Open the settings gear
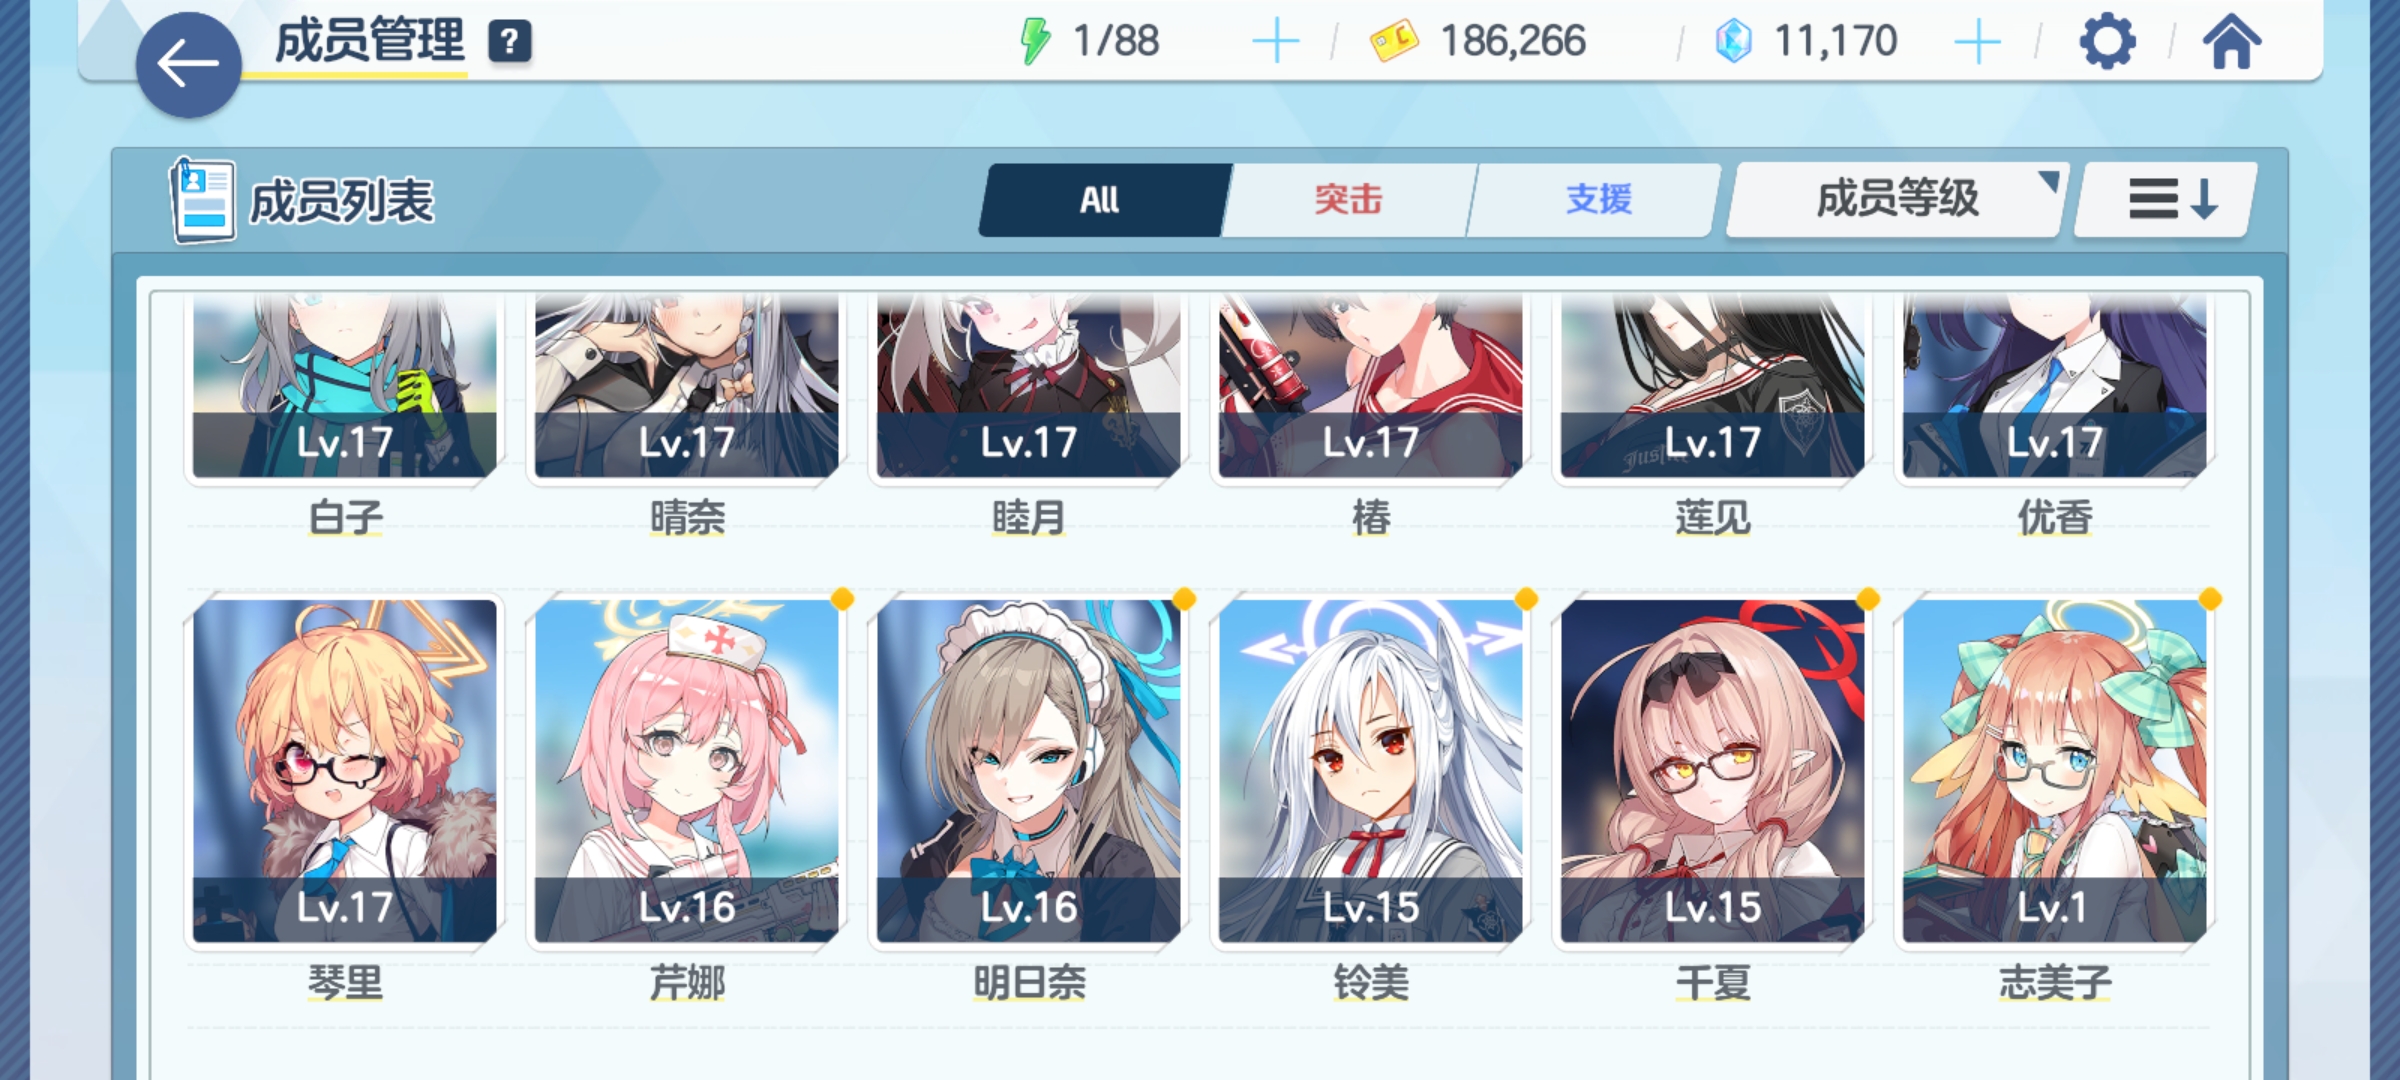This screenshot has height=1080, width=2400. click(2107, 42)
